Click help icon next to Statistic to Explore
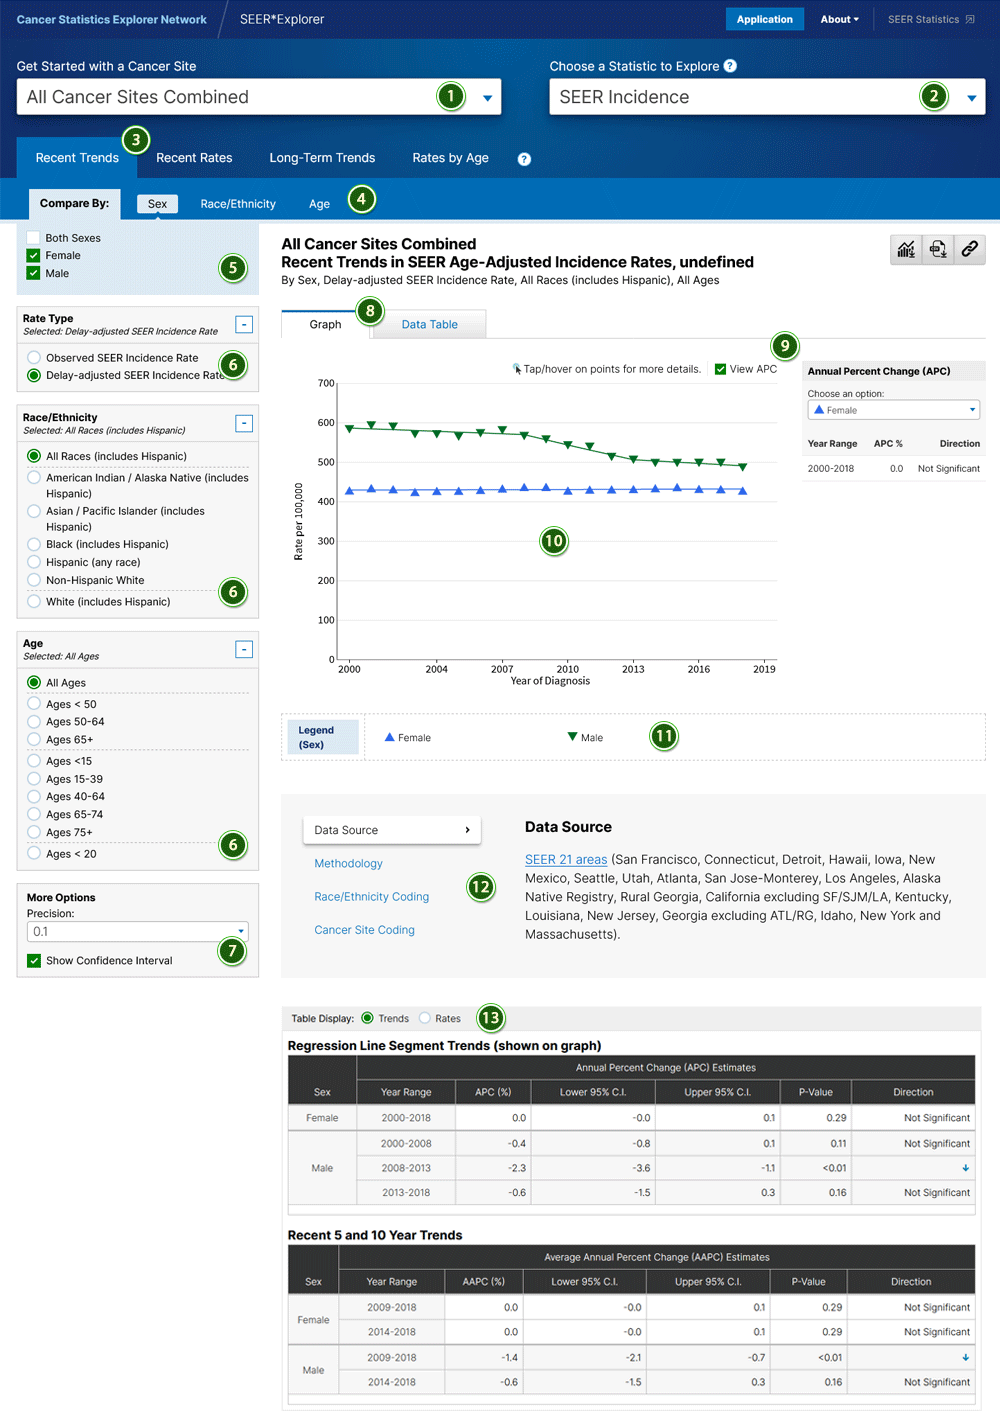Viewport: 1000px width, 1426px height. [730, 66]
